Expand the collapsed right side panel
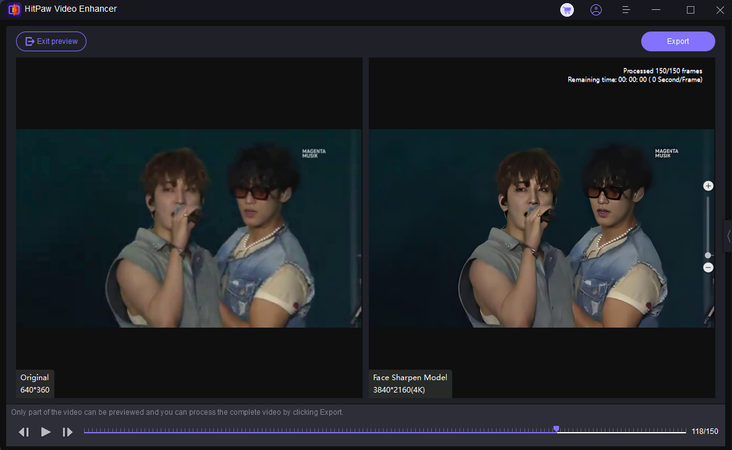732x450 pixels. [x=728, y=236]
